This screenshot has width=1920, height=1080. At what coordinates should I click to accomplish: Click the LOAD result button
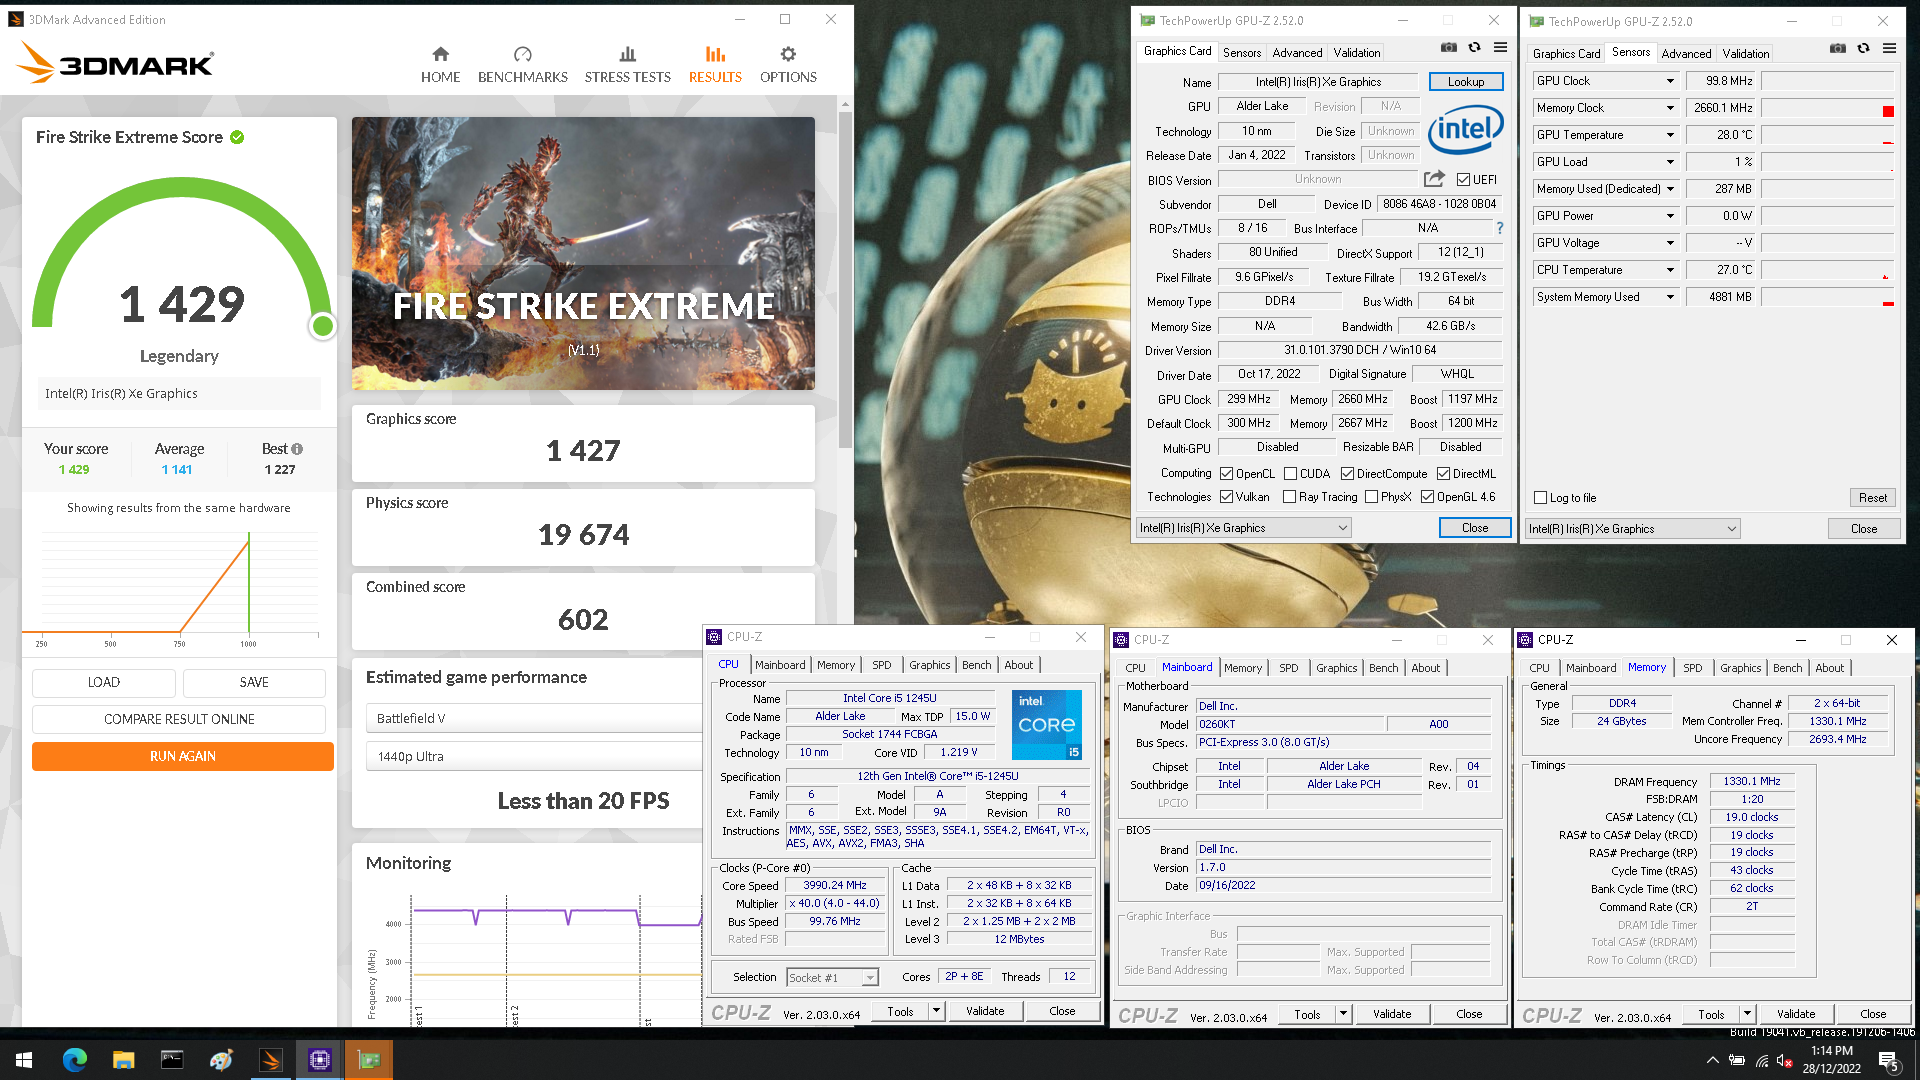(x=104, y=682)
